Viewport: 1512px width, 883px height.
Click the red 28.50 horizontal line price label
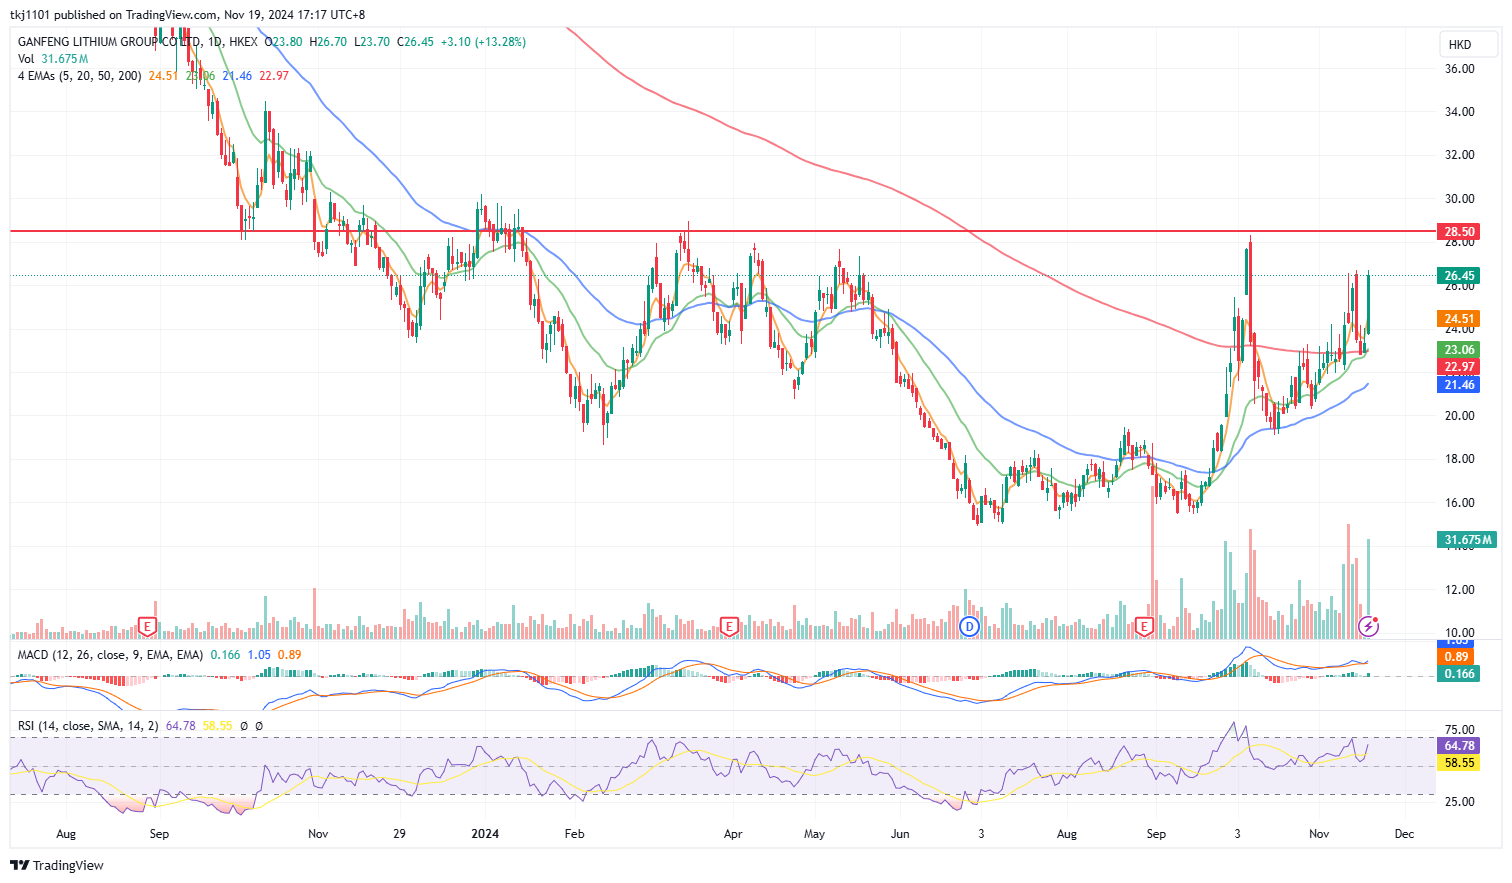tap(1460, 232)
